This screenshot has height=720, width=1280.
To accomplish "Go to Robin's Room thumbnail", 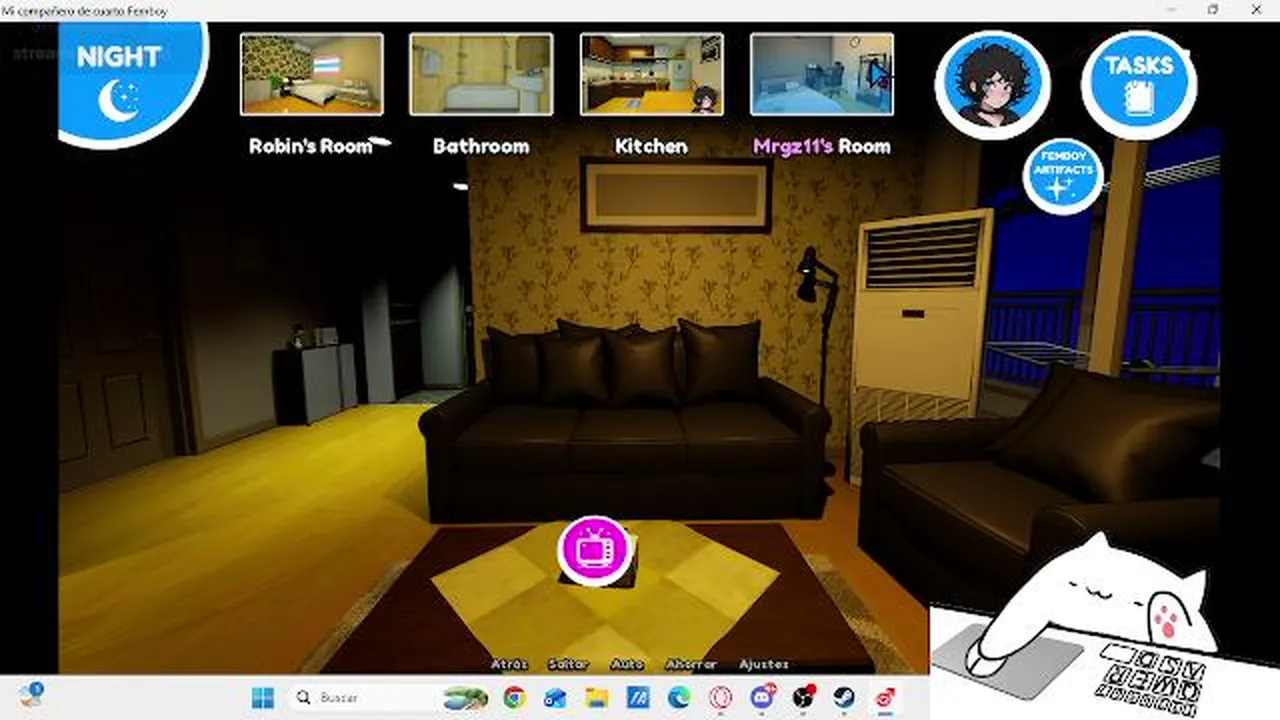I will (x=311, y=74).
